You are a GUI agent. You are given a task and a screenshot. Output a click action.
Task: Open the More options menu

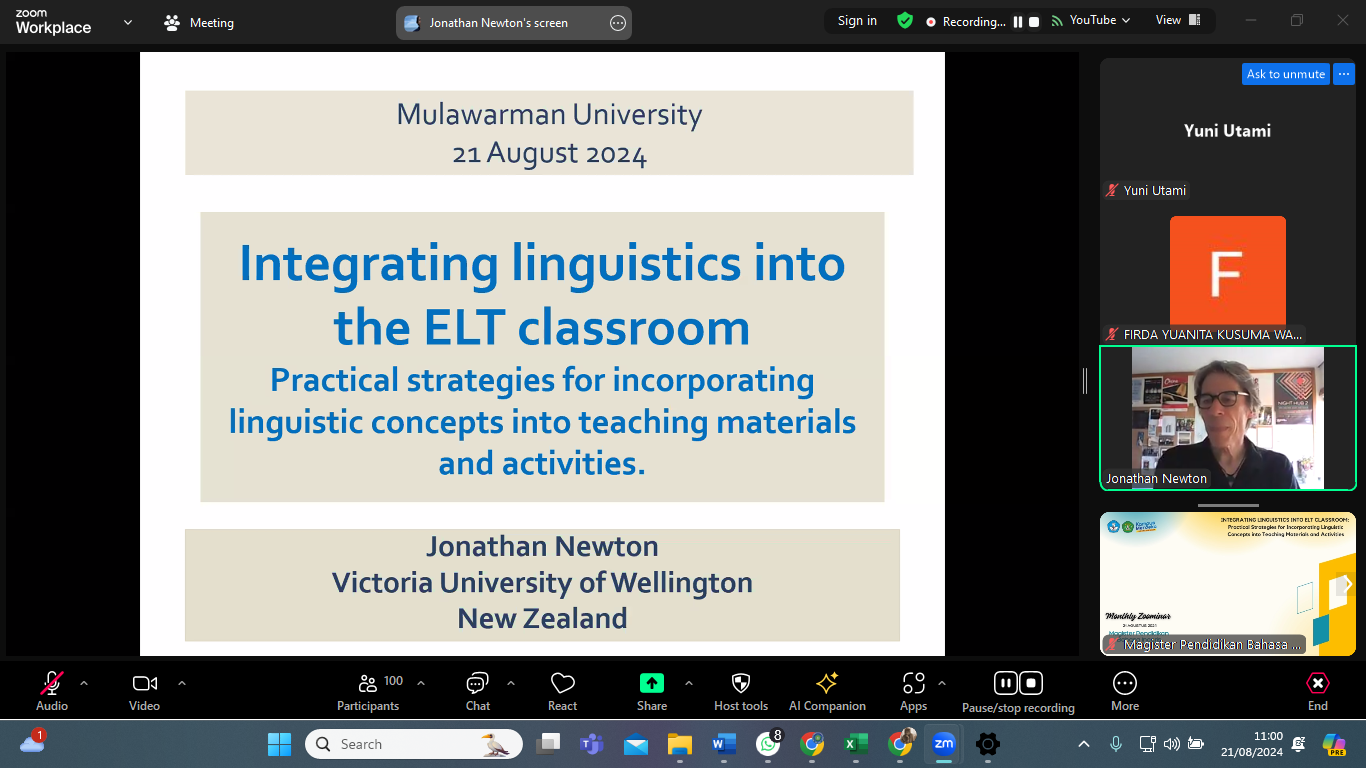[1124, 690]
